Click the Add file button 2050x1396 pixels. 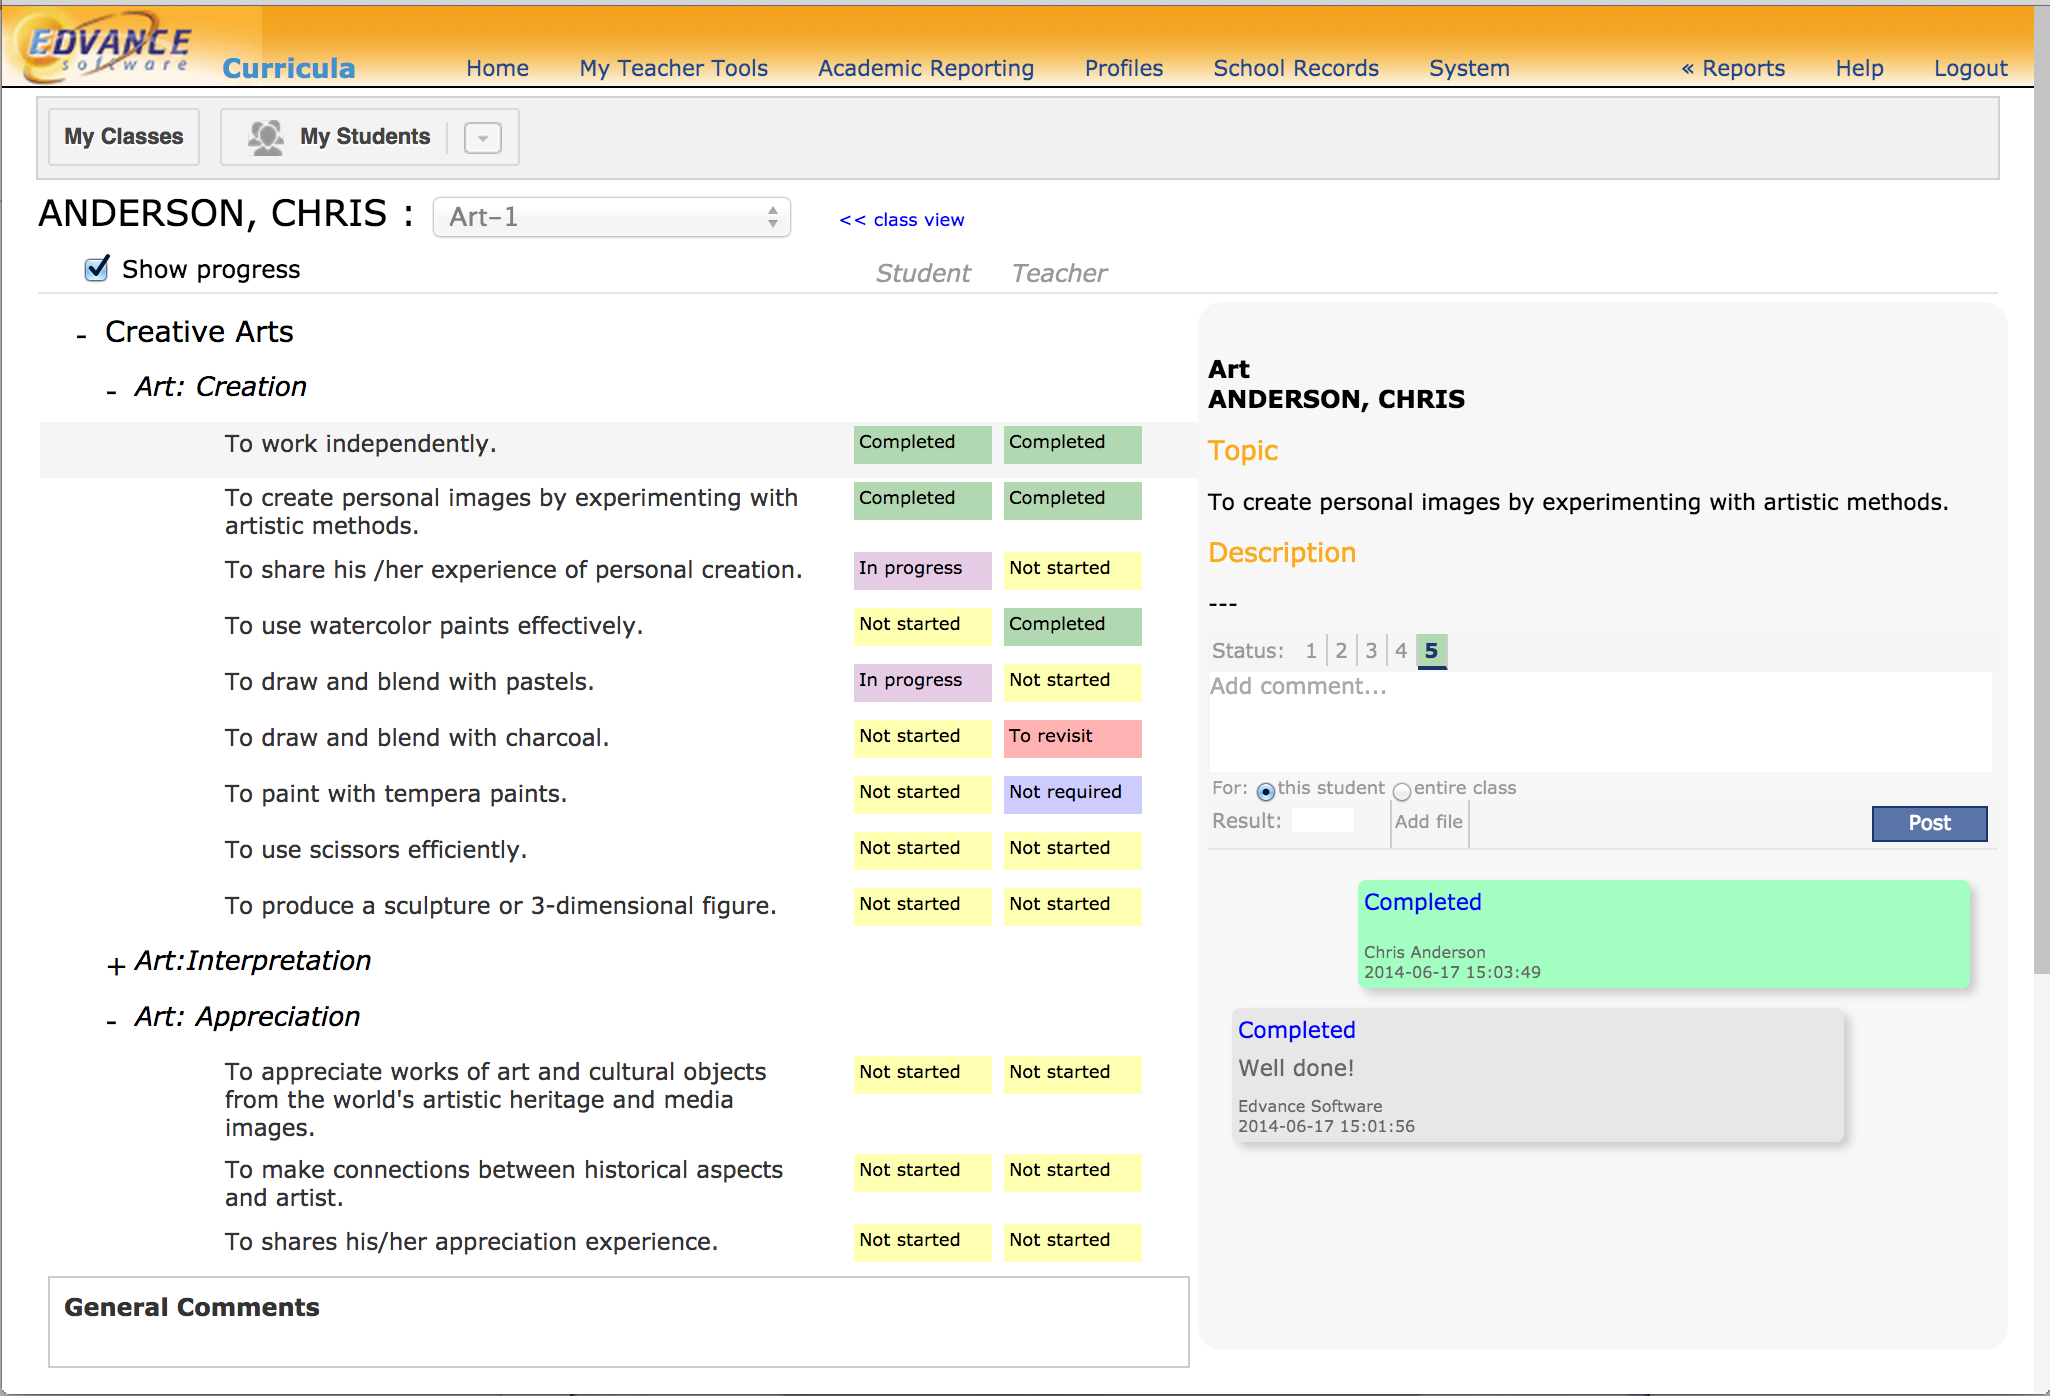pyautogui.click(x=1429, y=822)
